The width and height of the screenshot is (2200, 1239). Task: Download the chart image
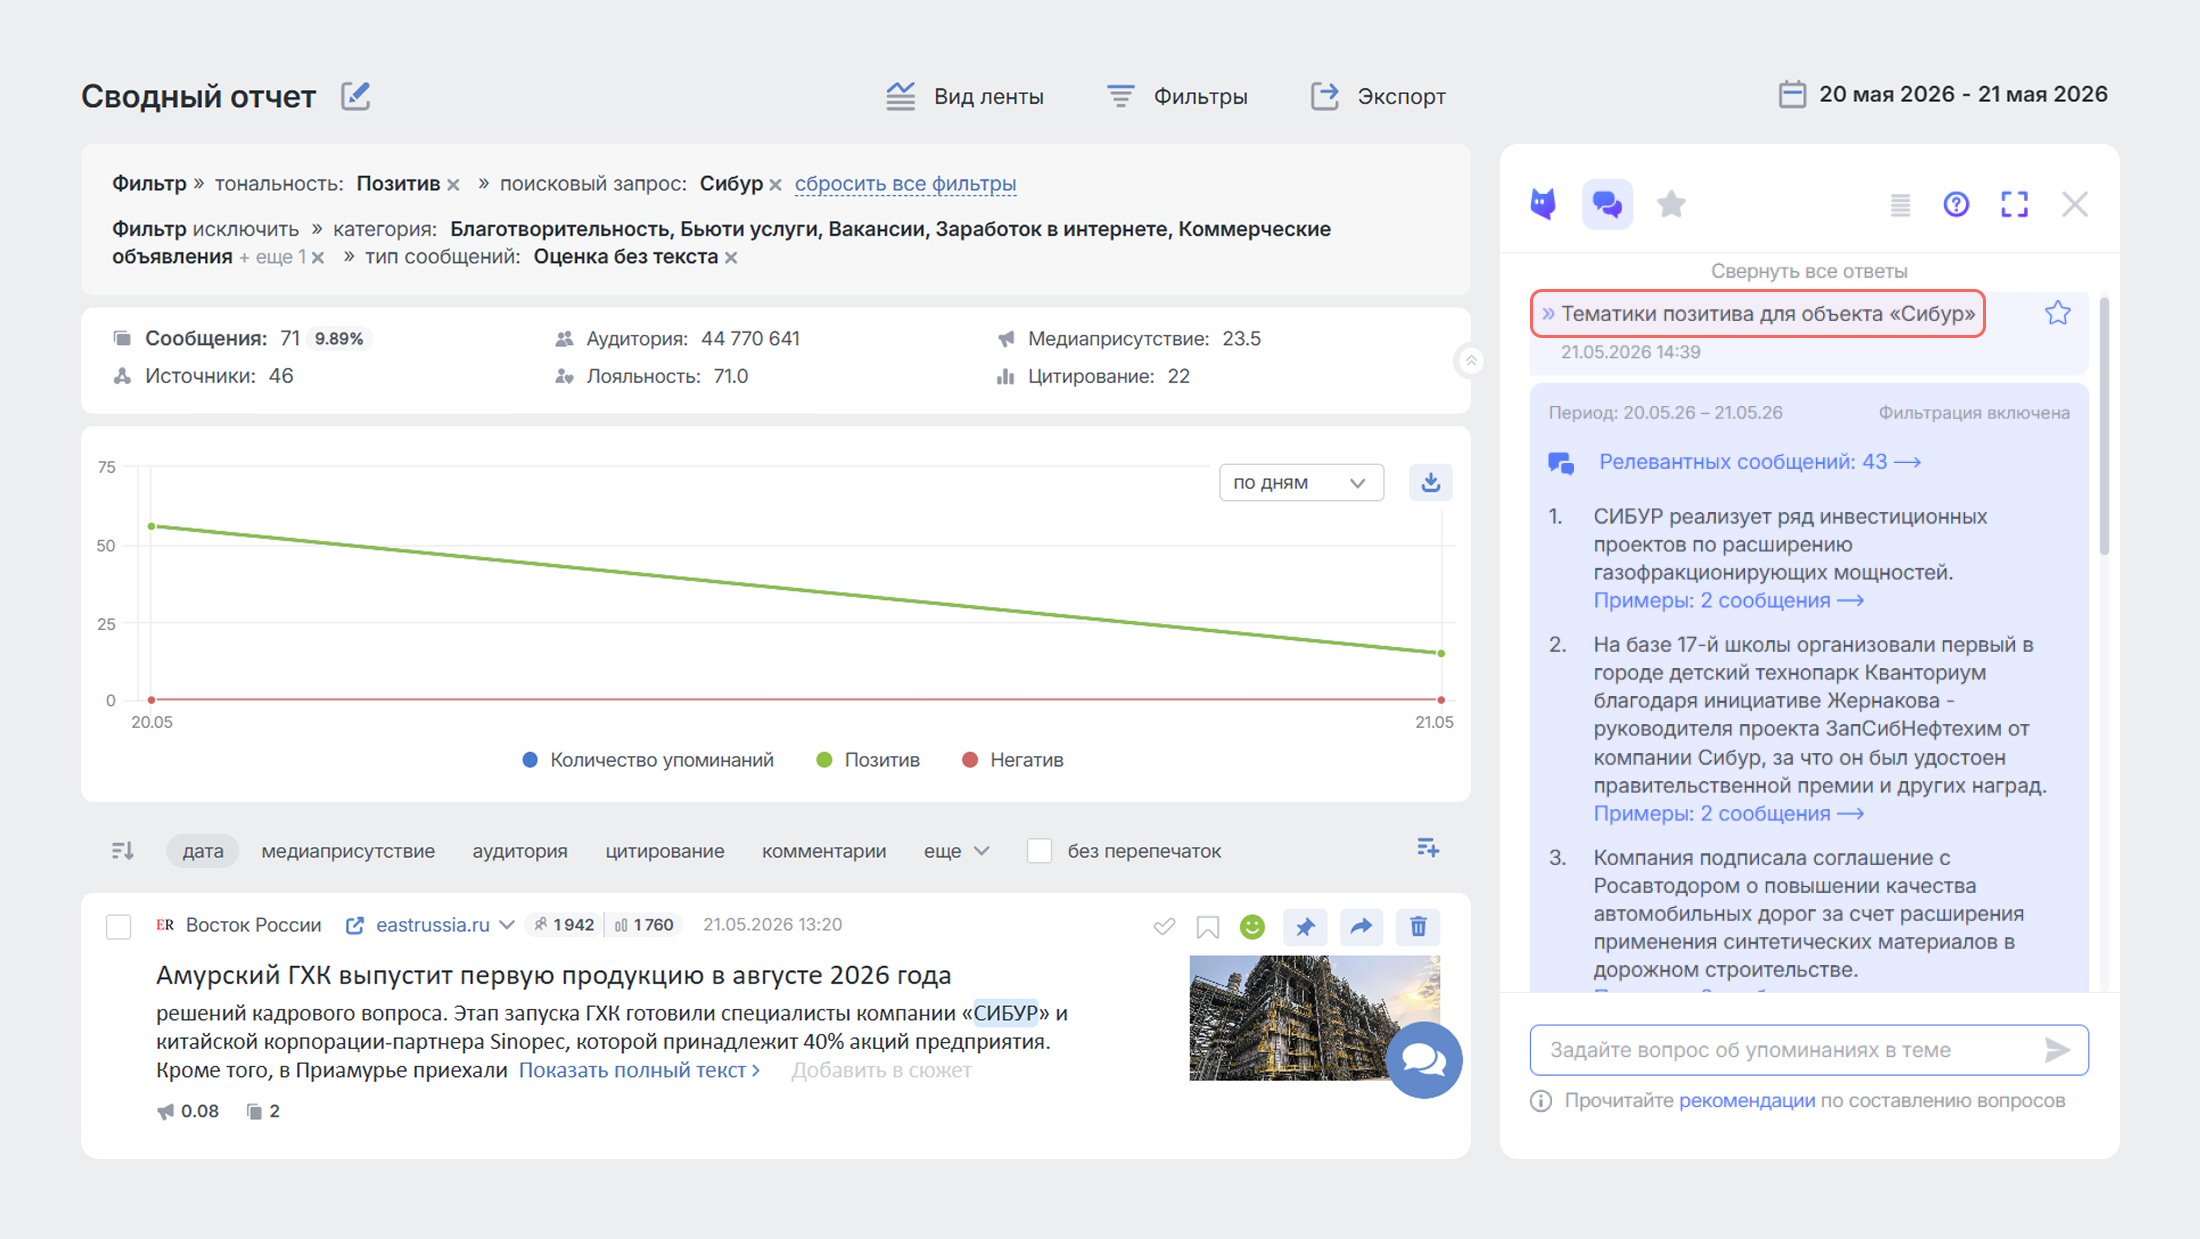point(1431,483)
